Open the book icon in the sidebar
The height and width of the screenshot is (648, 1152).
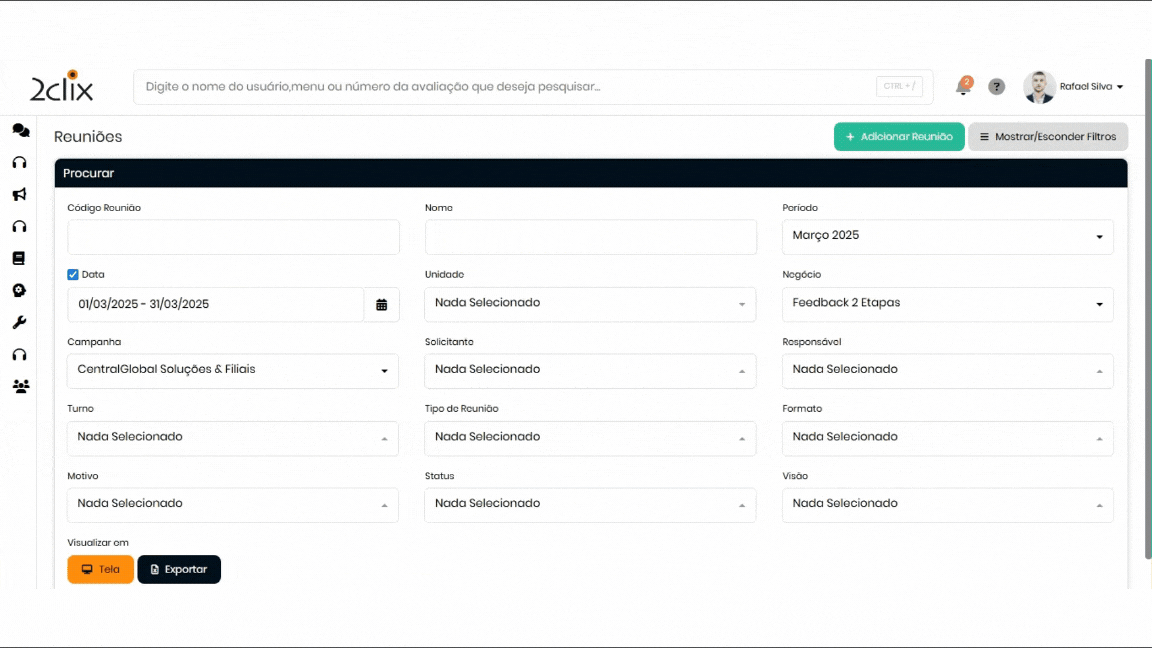19,258
